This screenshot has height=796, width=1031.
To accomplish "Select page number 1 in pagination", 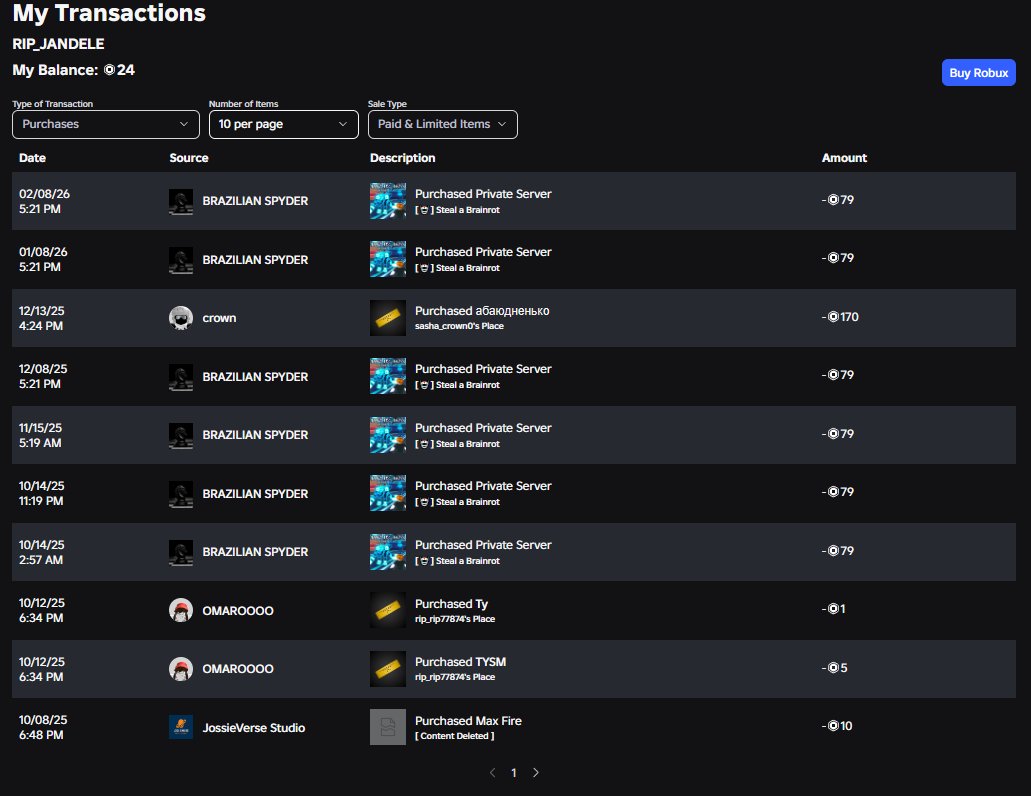I will pyautogui.click(x=514, y=773).
